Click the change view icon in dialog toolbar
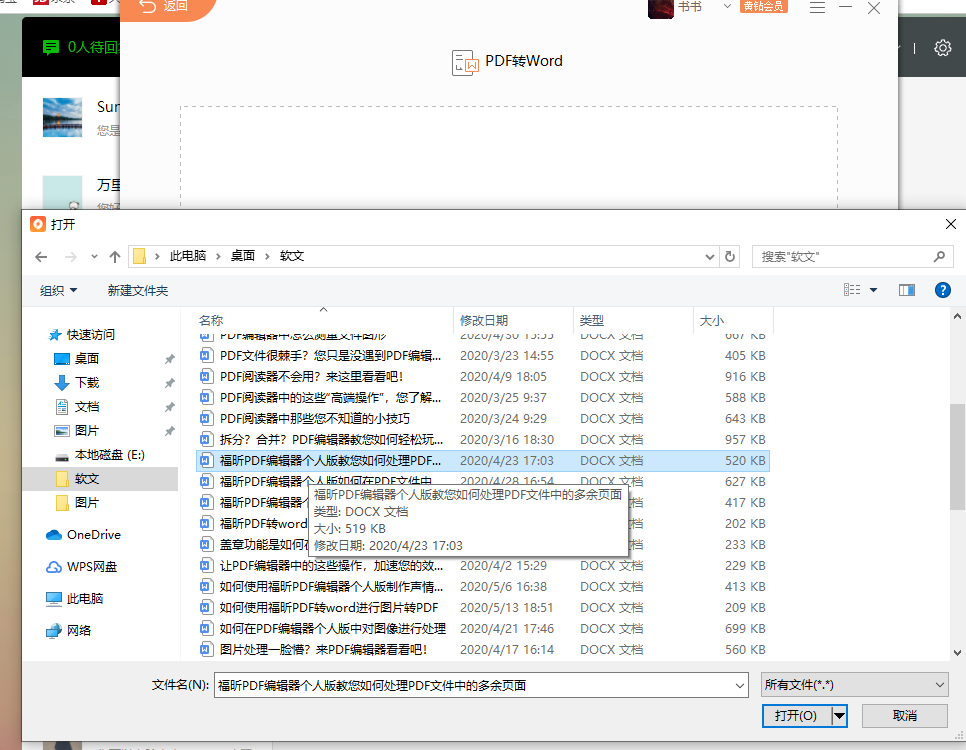Image resolution: width=966 pixels, height=750 pixels. (x=852, y=289)
